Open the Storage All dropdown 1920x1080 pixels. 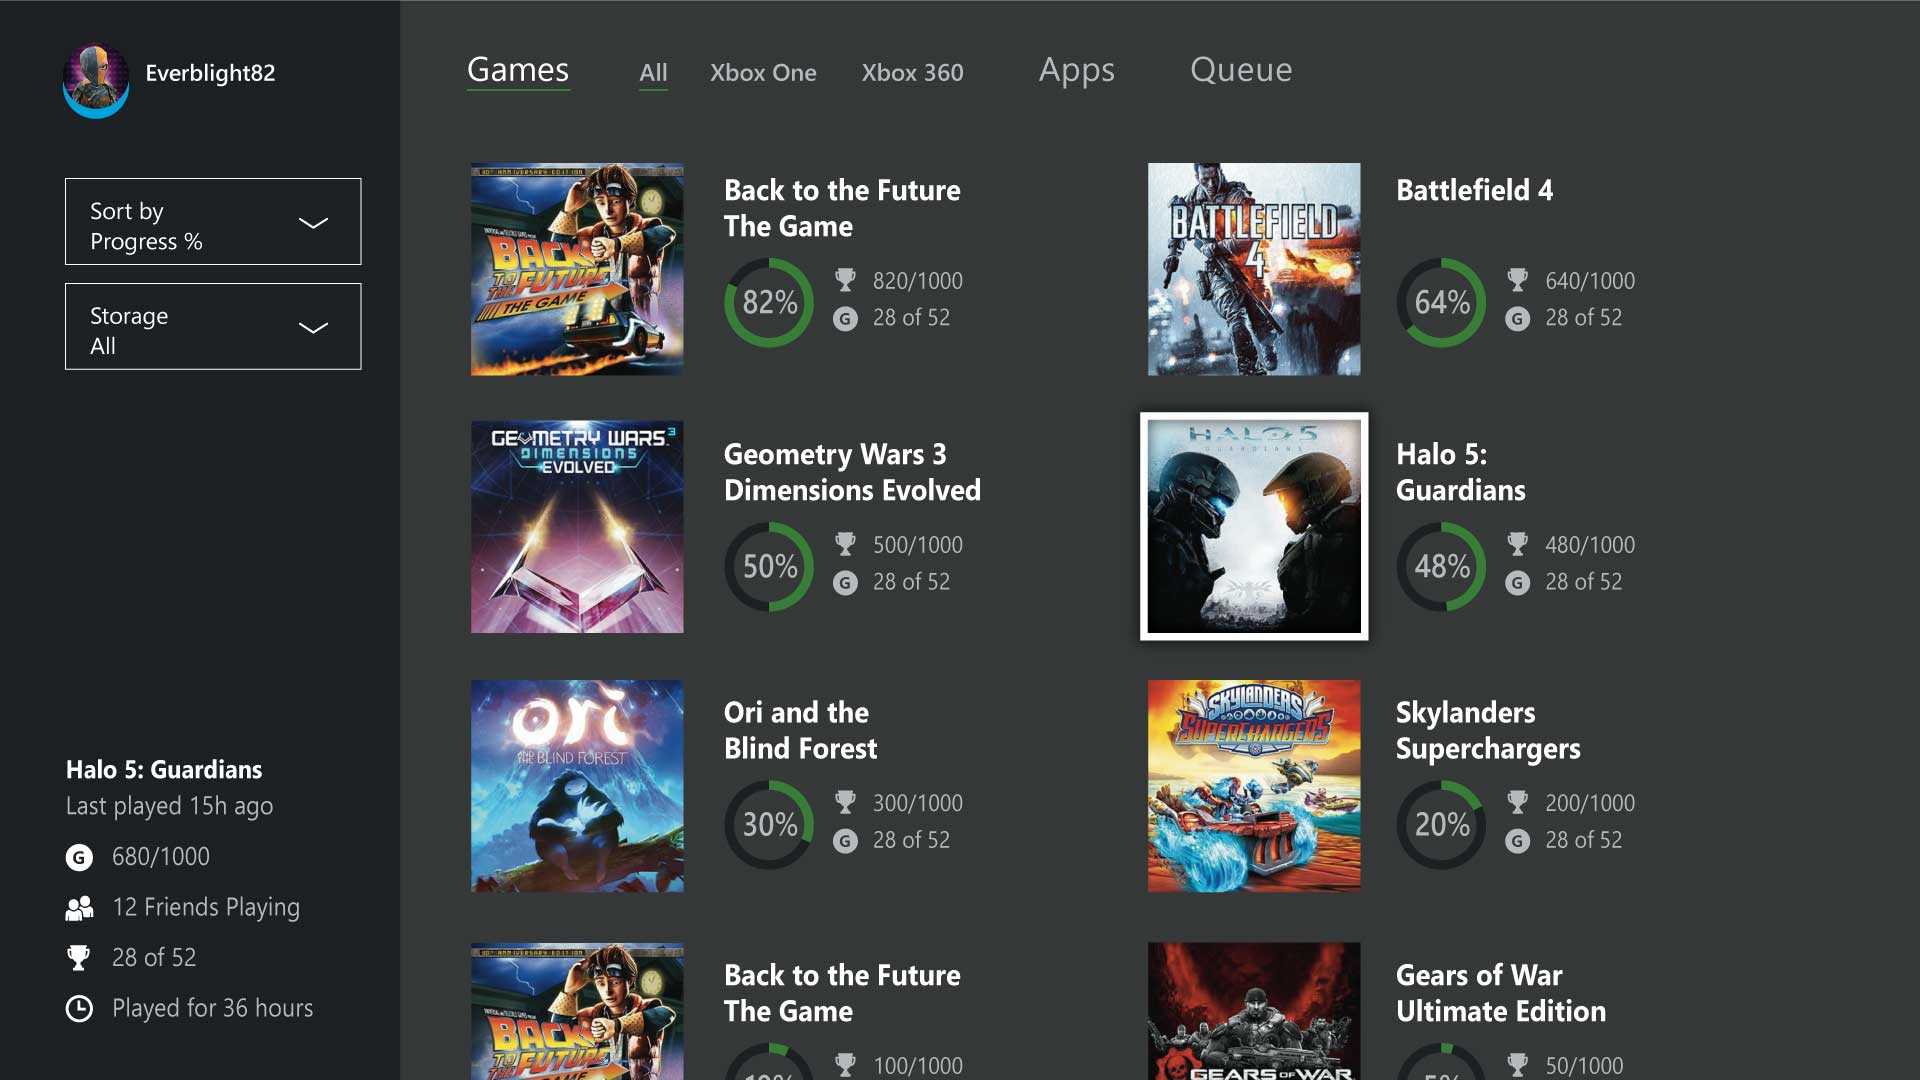(x=213, y=327)
